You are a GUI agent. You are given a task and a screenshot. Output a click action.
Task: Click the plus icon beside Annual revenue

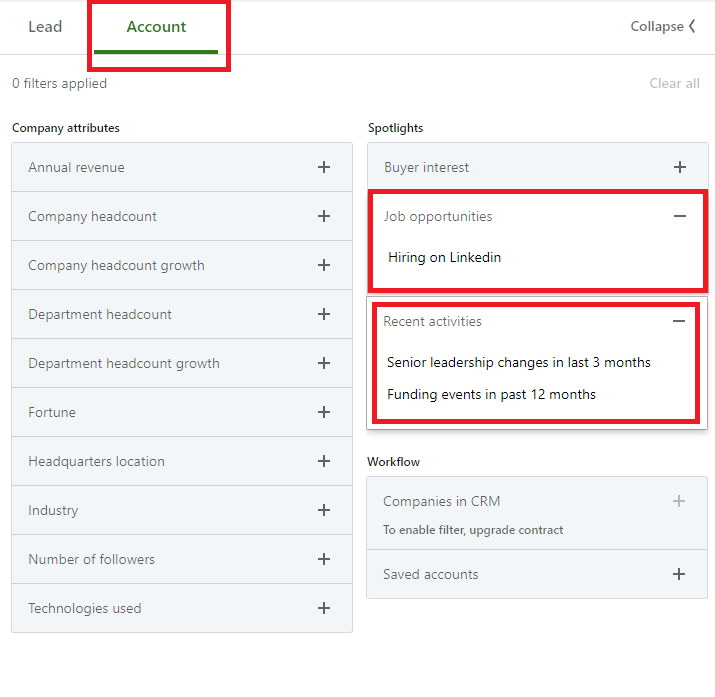(323, 167)
